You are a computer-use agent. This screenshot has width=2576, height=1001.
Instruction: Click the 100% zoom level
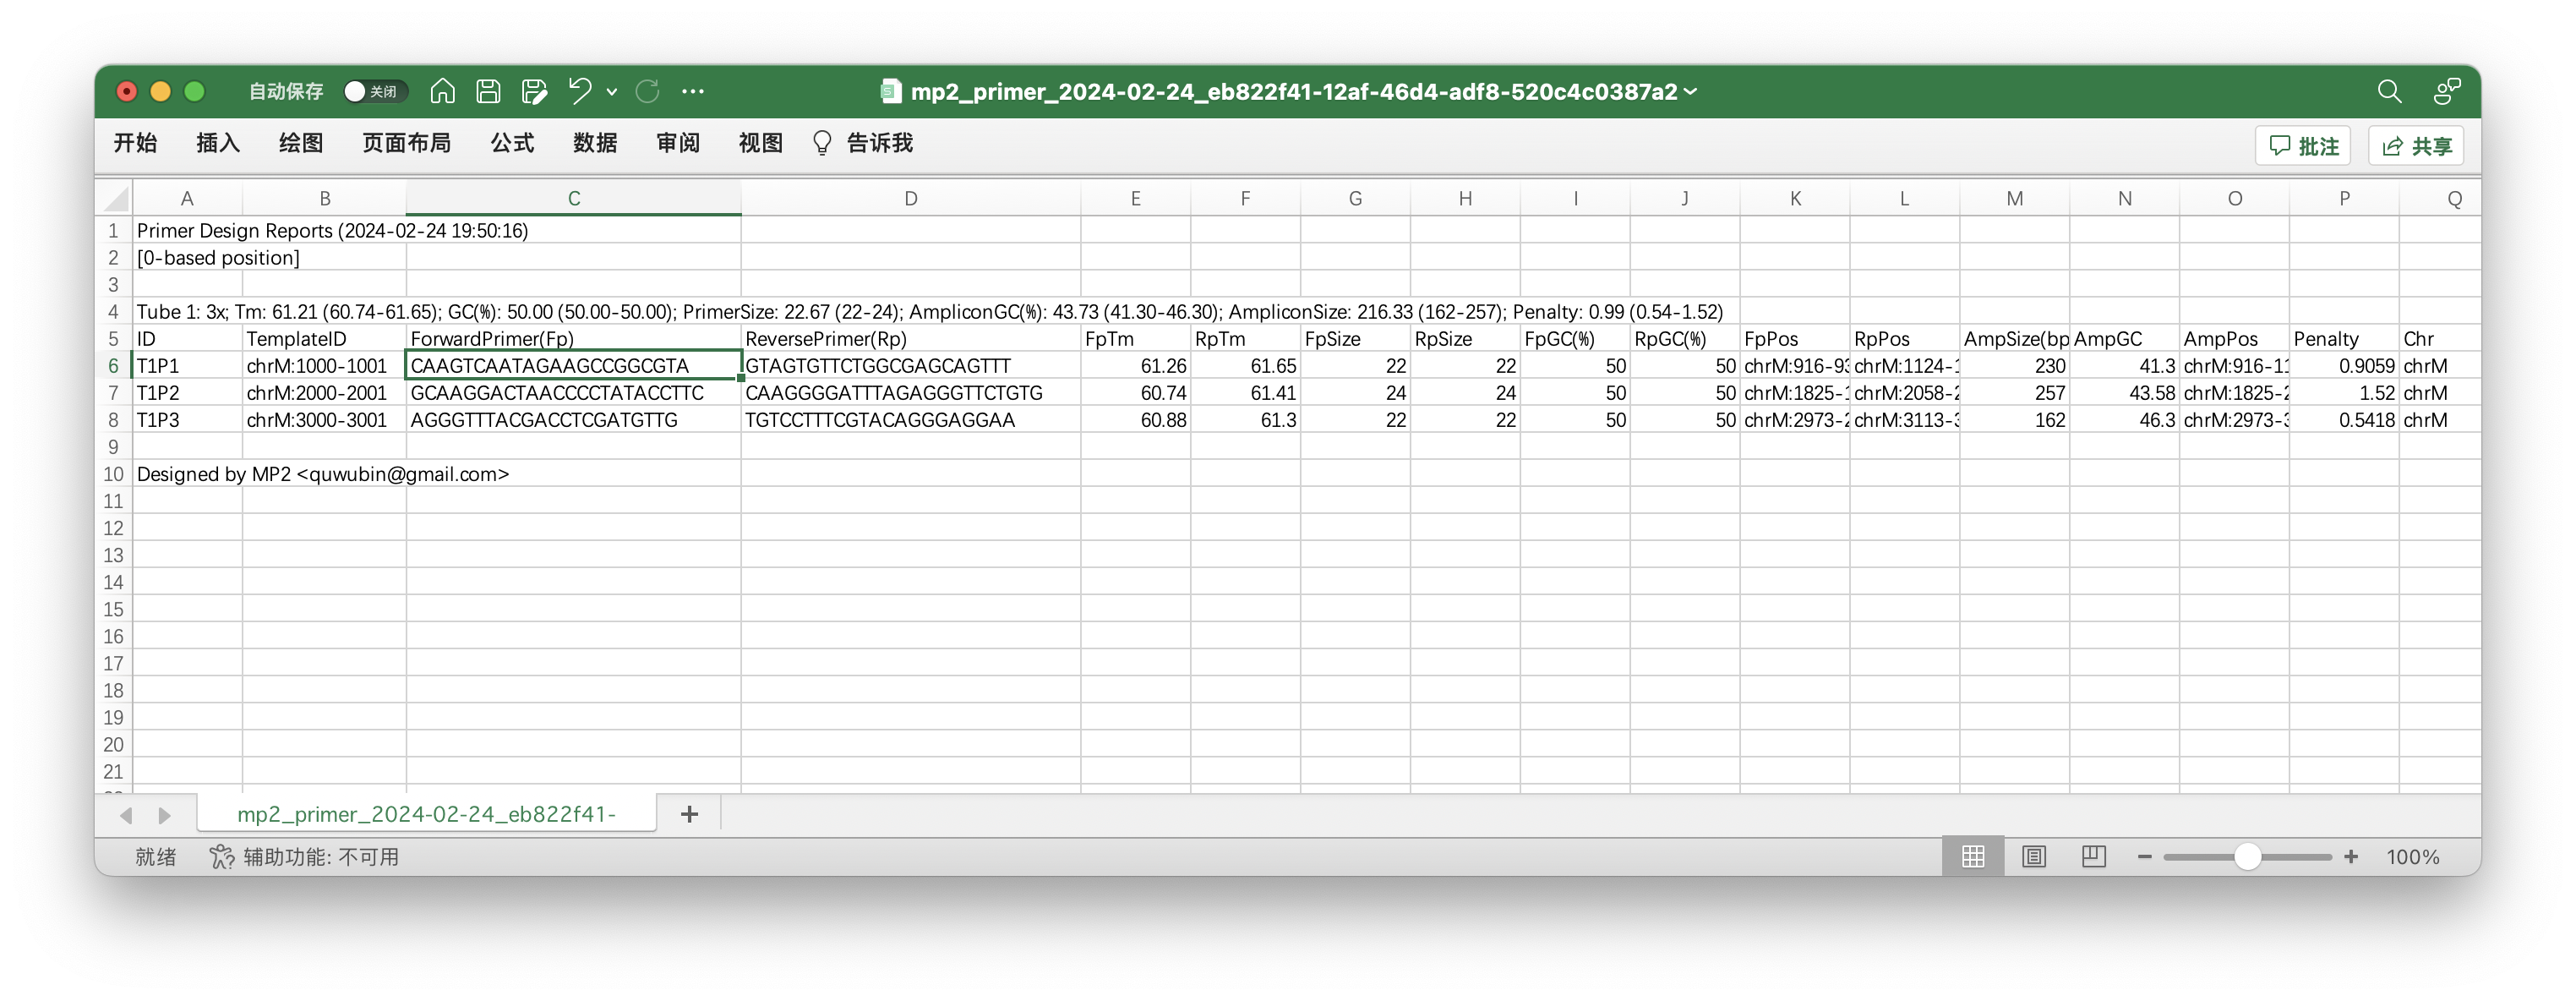pos(2412,856)
